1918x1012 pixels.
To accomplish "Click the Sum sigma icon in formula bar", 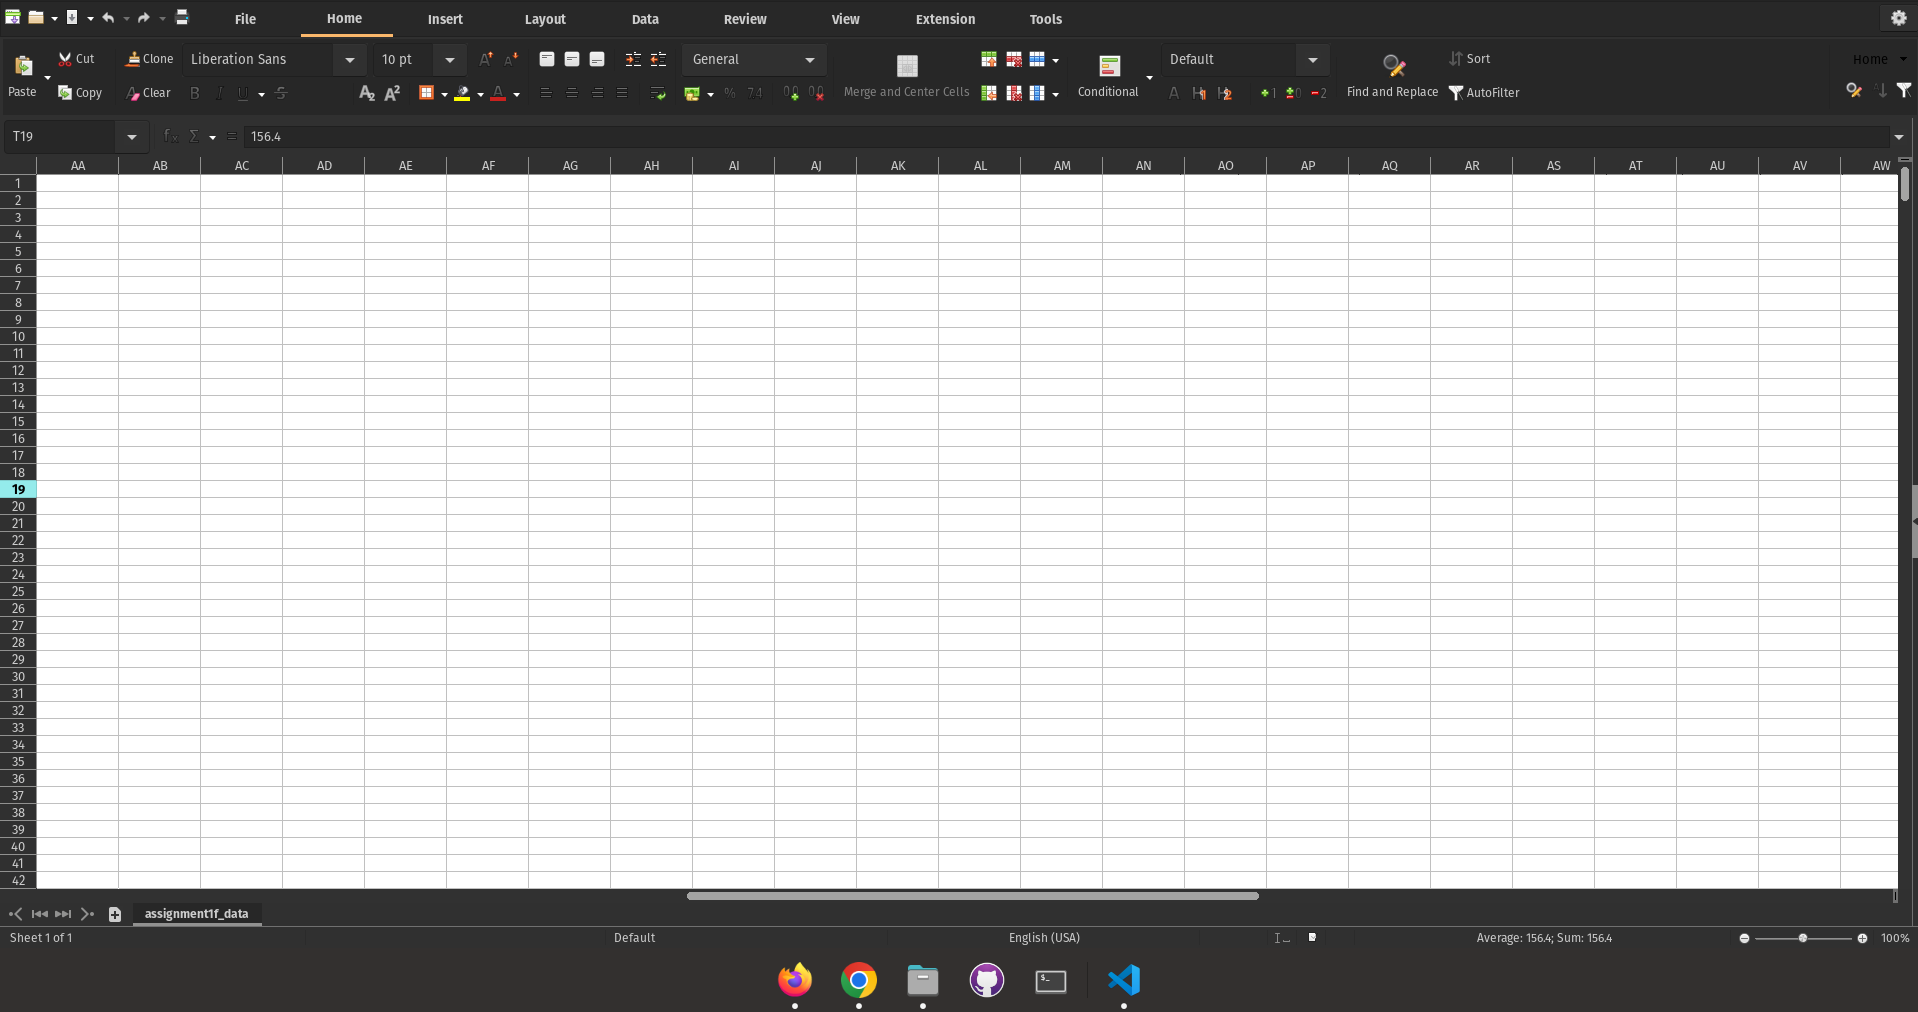I will [194, 136].
